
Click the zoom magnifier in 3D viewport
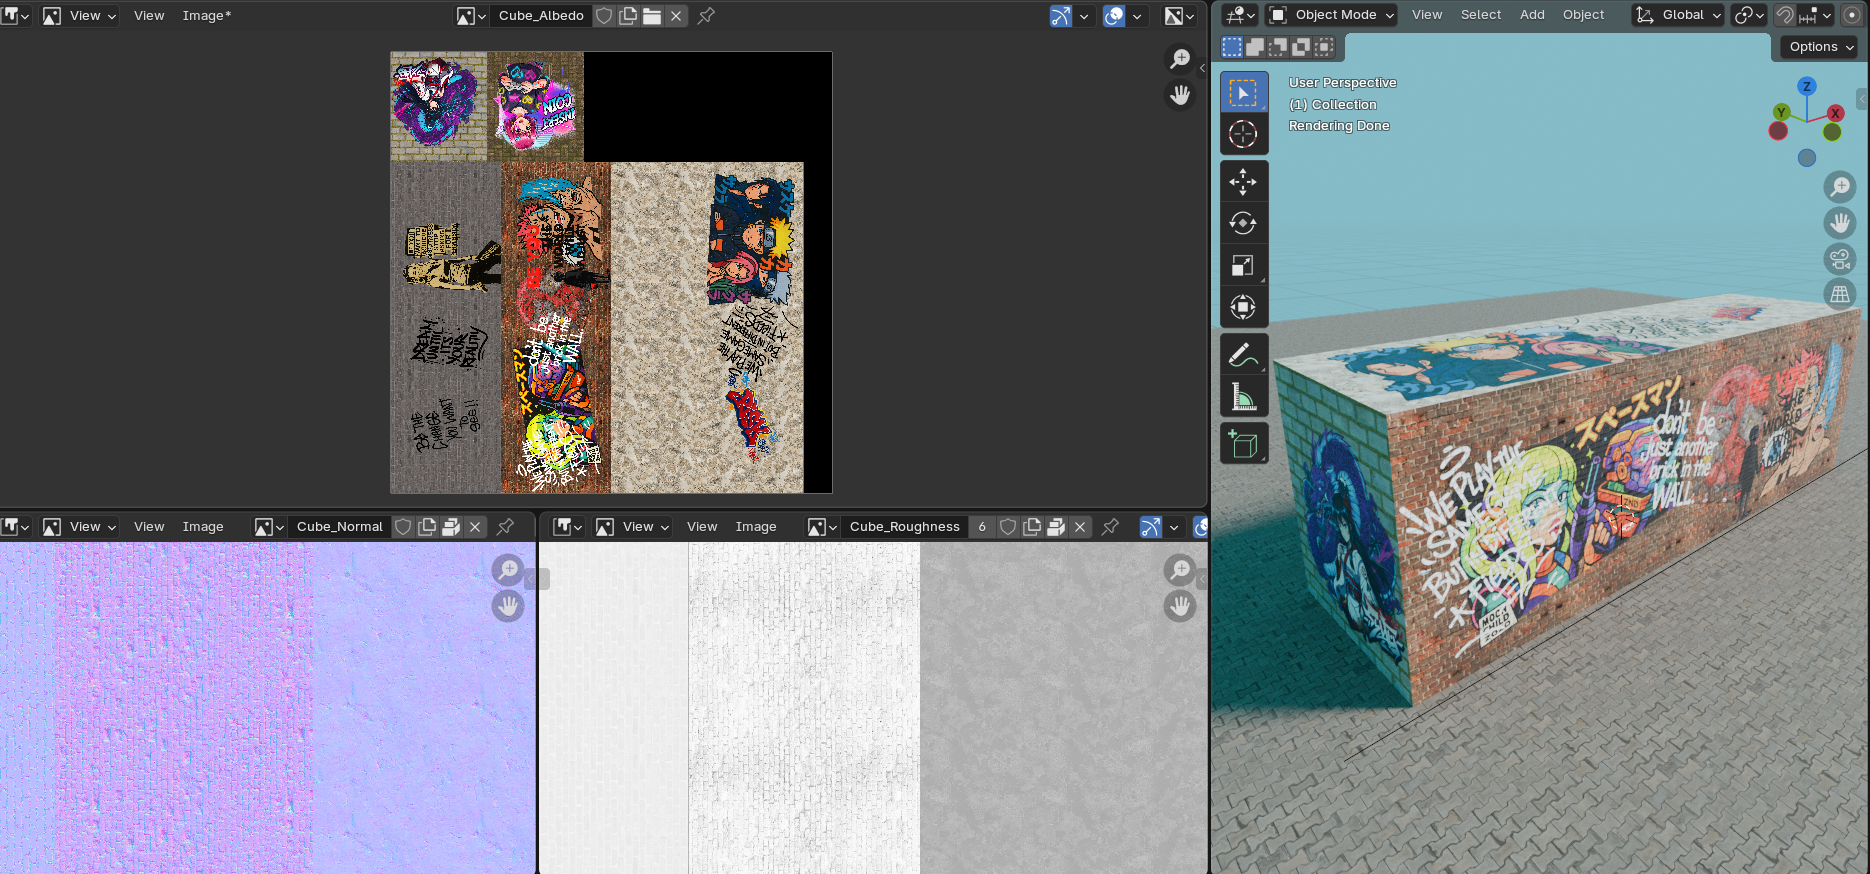pyautogui.click(x=1840, y=187)
